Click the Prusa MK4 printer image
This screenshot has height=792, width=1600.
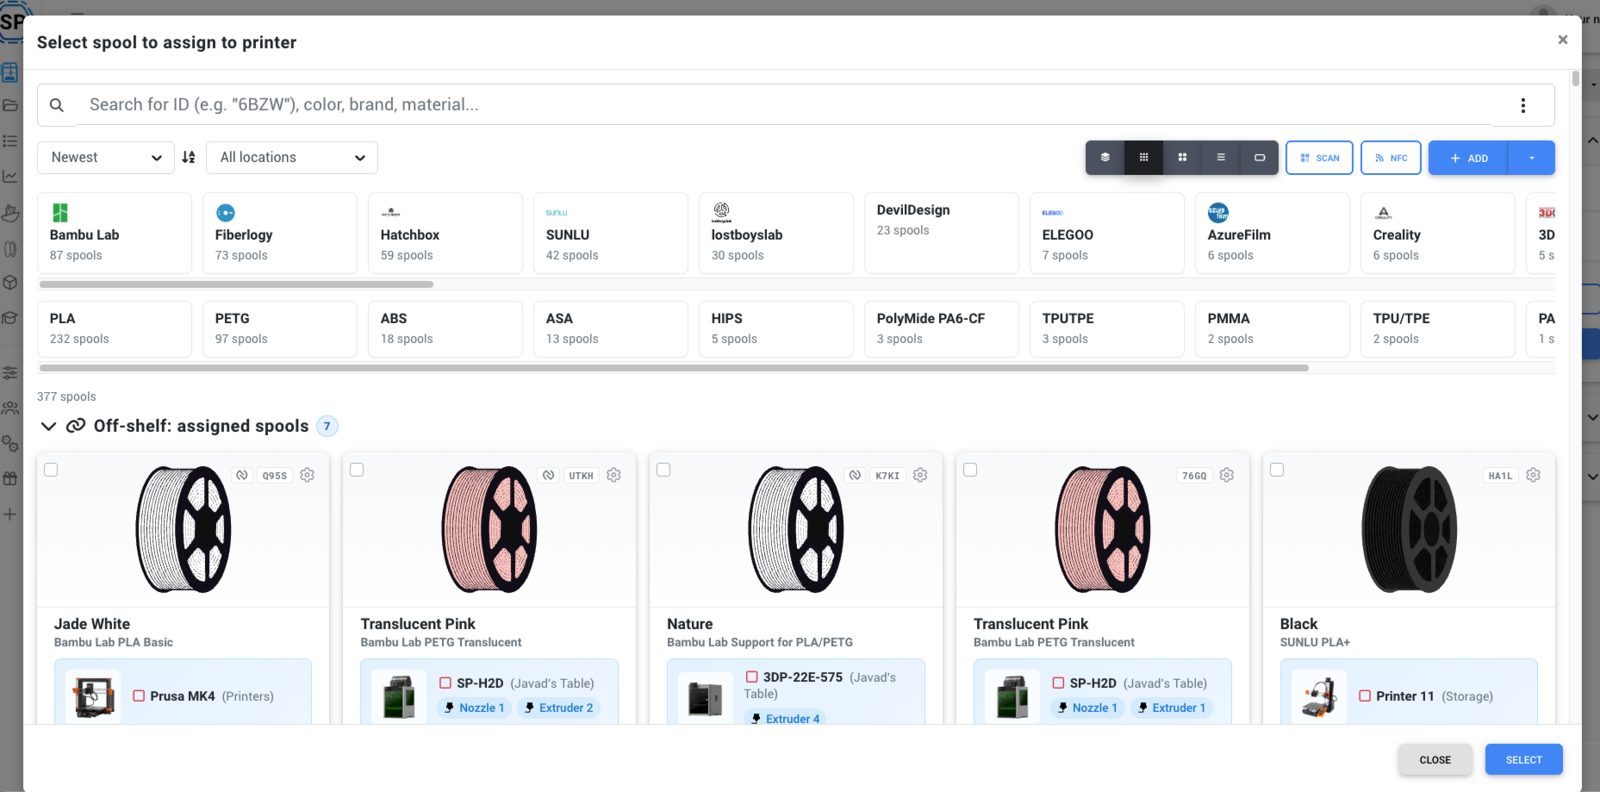point(93,696)
